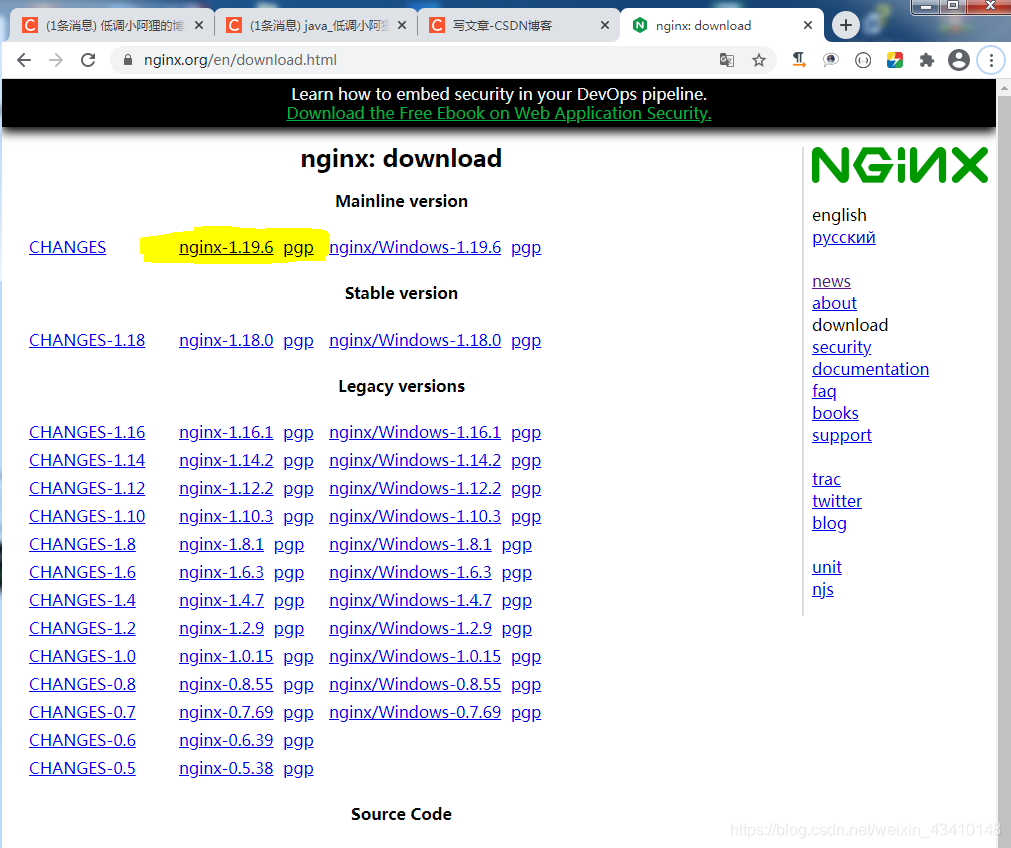Open the colorful square extension icon
The image size is (1011, 848).
coord(894,60)
